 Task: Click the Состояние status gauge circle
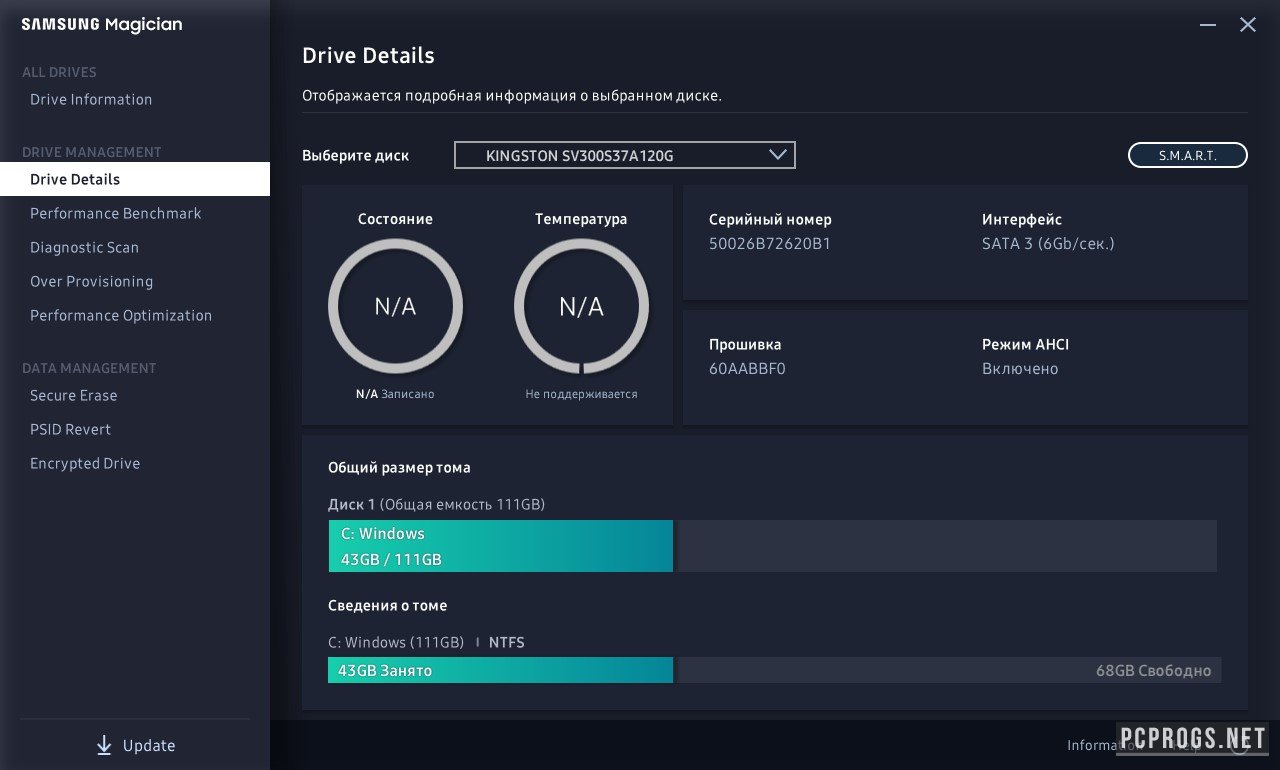395,306
